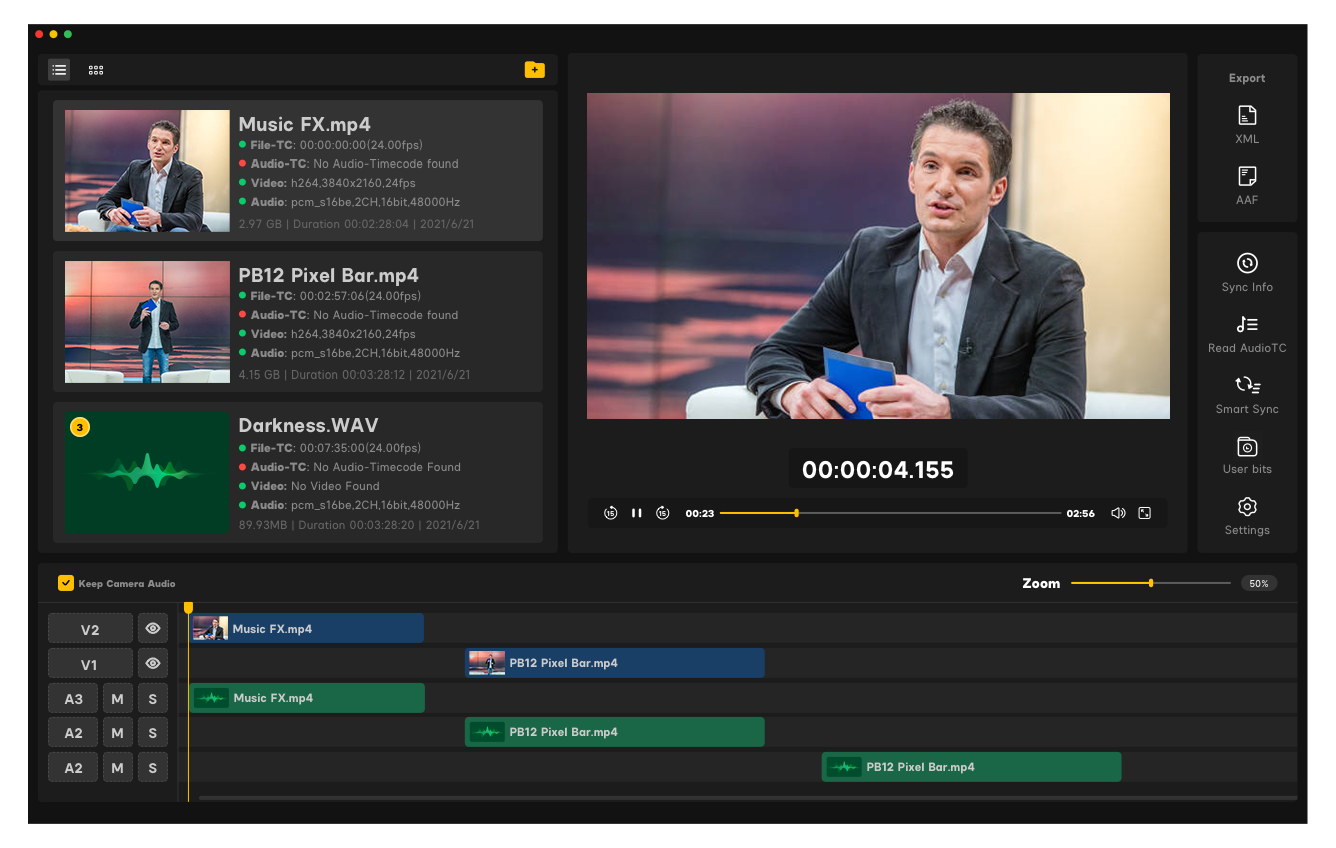Add new folder with yellow button
Screen dimensions: 1336x848
click(x=535, y=70)
